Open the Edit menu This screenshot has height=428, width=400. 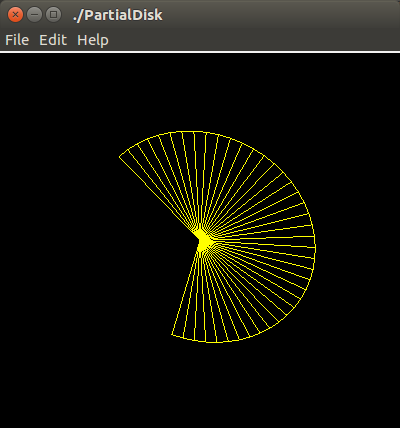(53, 40)
